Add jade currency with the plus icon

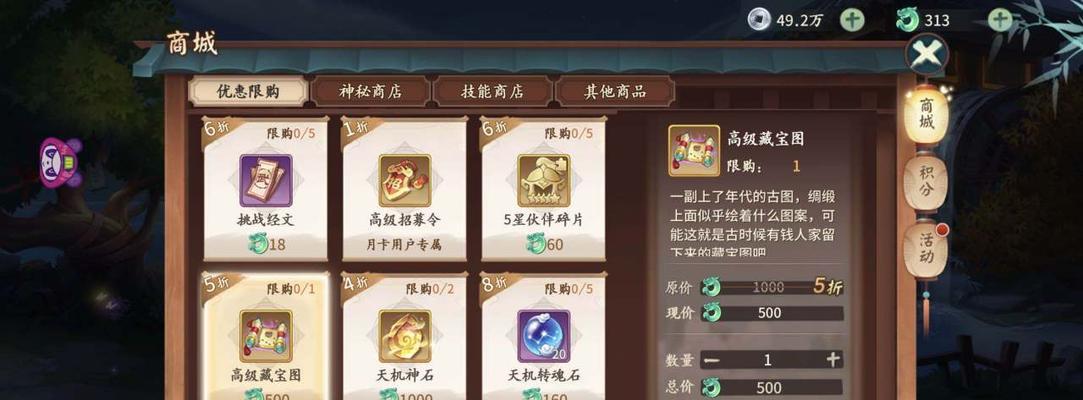click(x=999, y=20)
